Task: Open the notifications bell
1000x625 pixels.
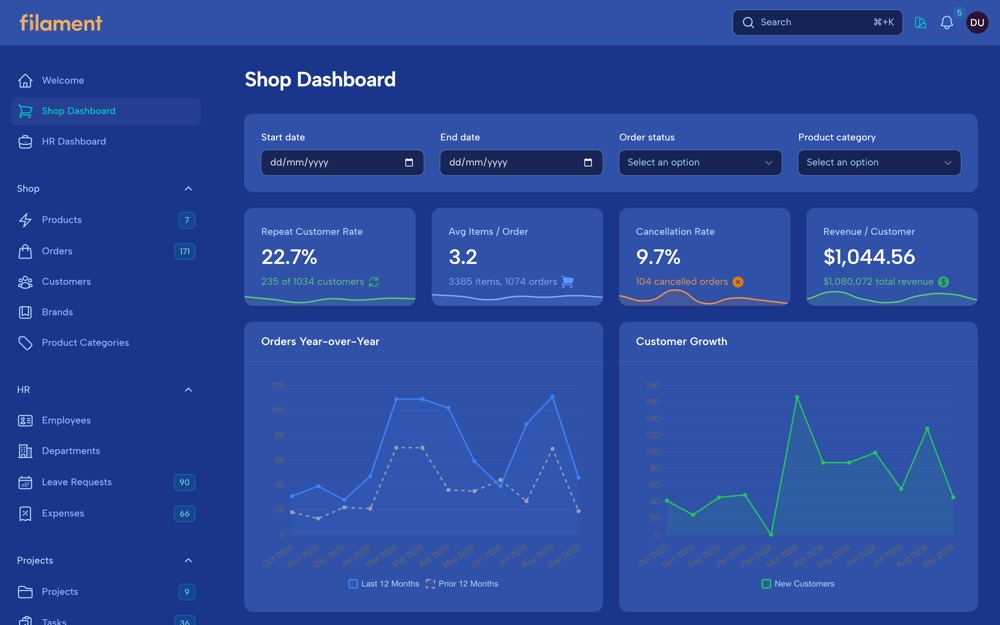Action: 946,23
